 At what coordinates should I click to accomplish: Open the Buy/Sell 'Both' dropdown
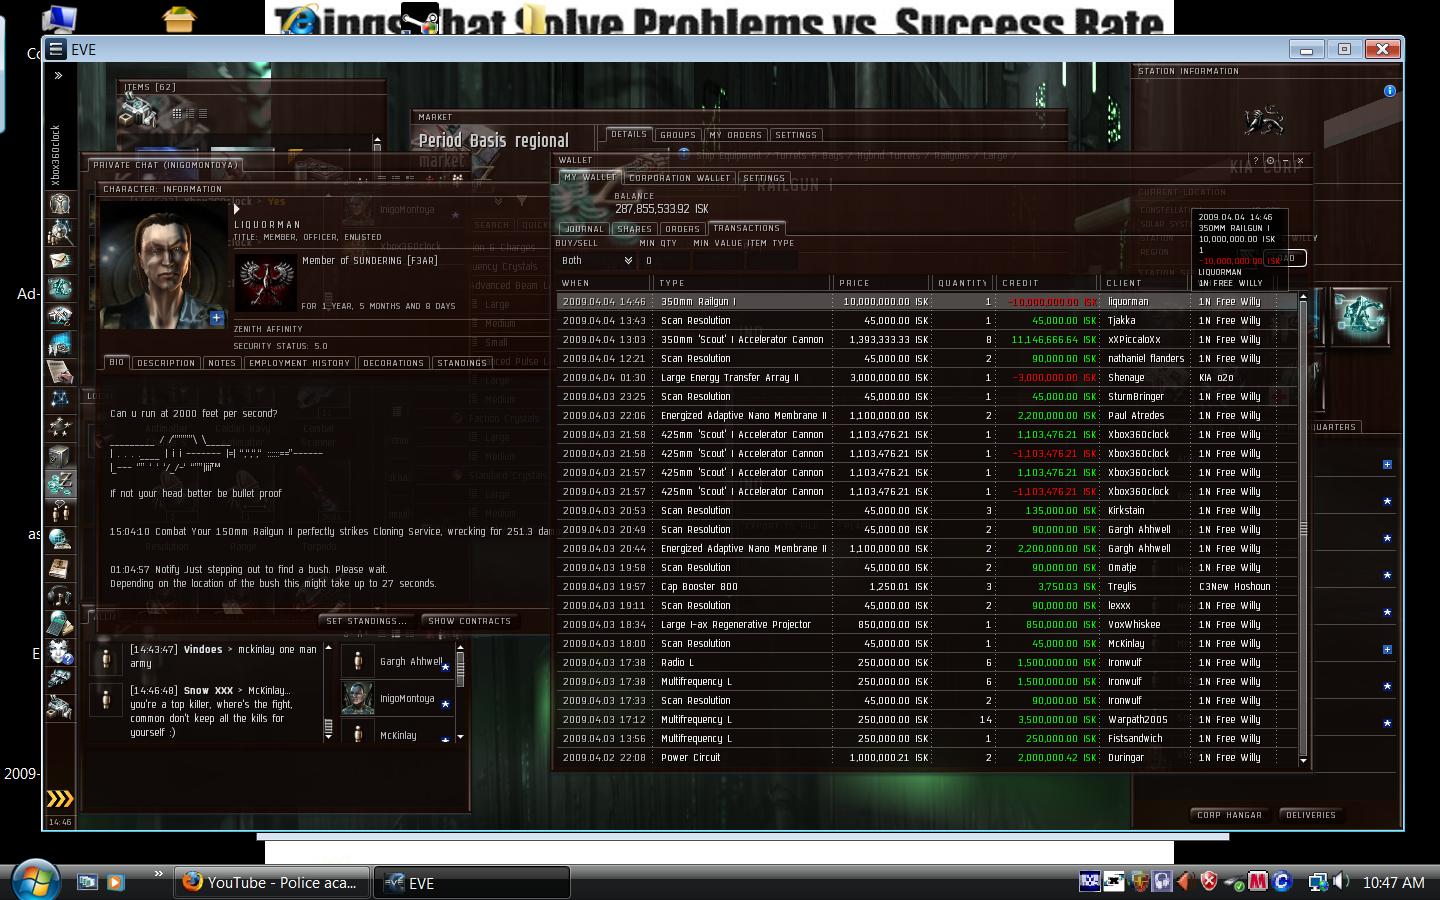click(596, 261)
